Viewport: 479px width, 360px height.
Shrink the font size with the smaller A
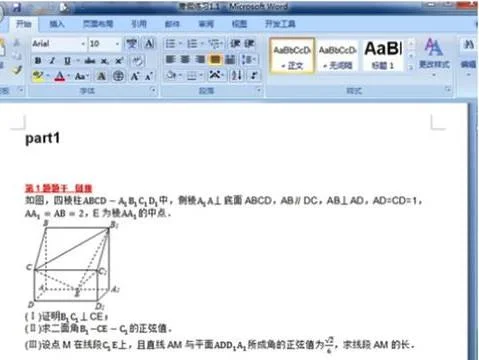149,76
